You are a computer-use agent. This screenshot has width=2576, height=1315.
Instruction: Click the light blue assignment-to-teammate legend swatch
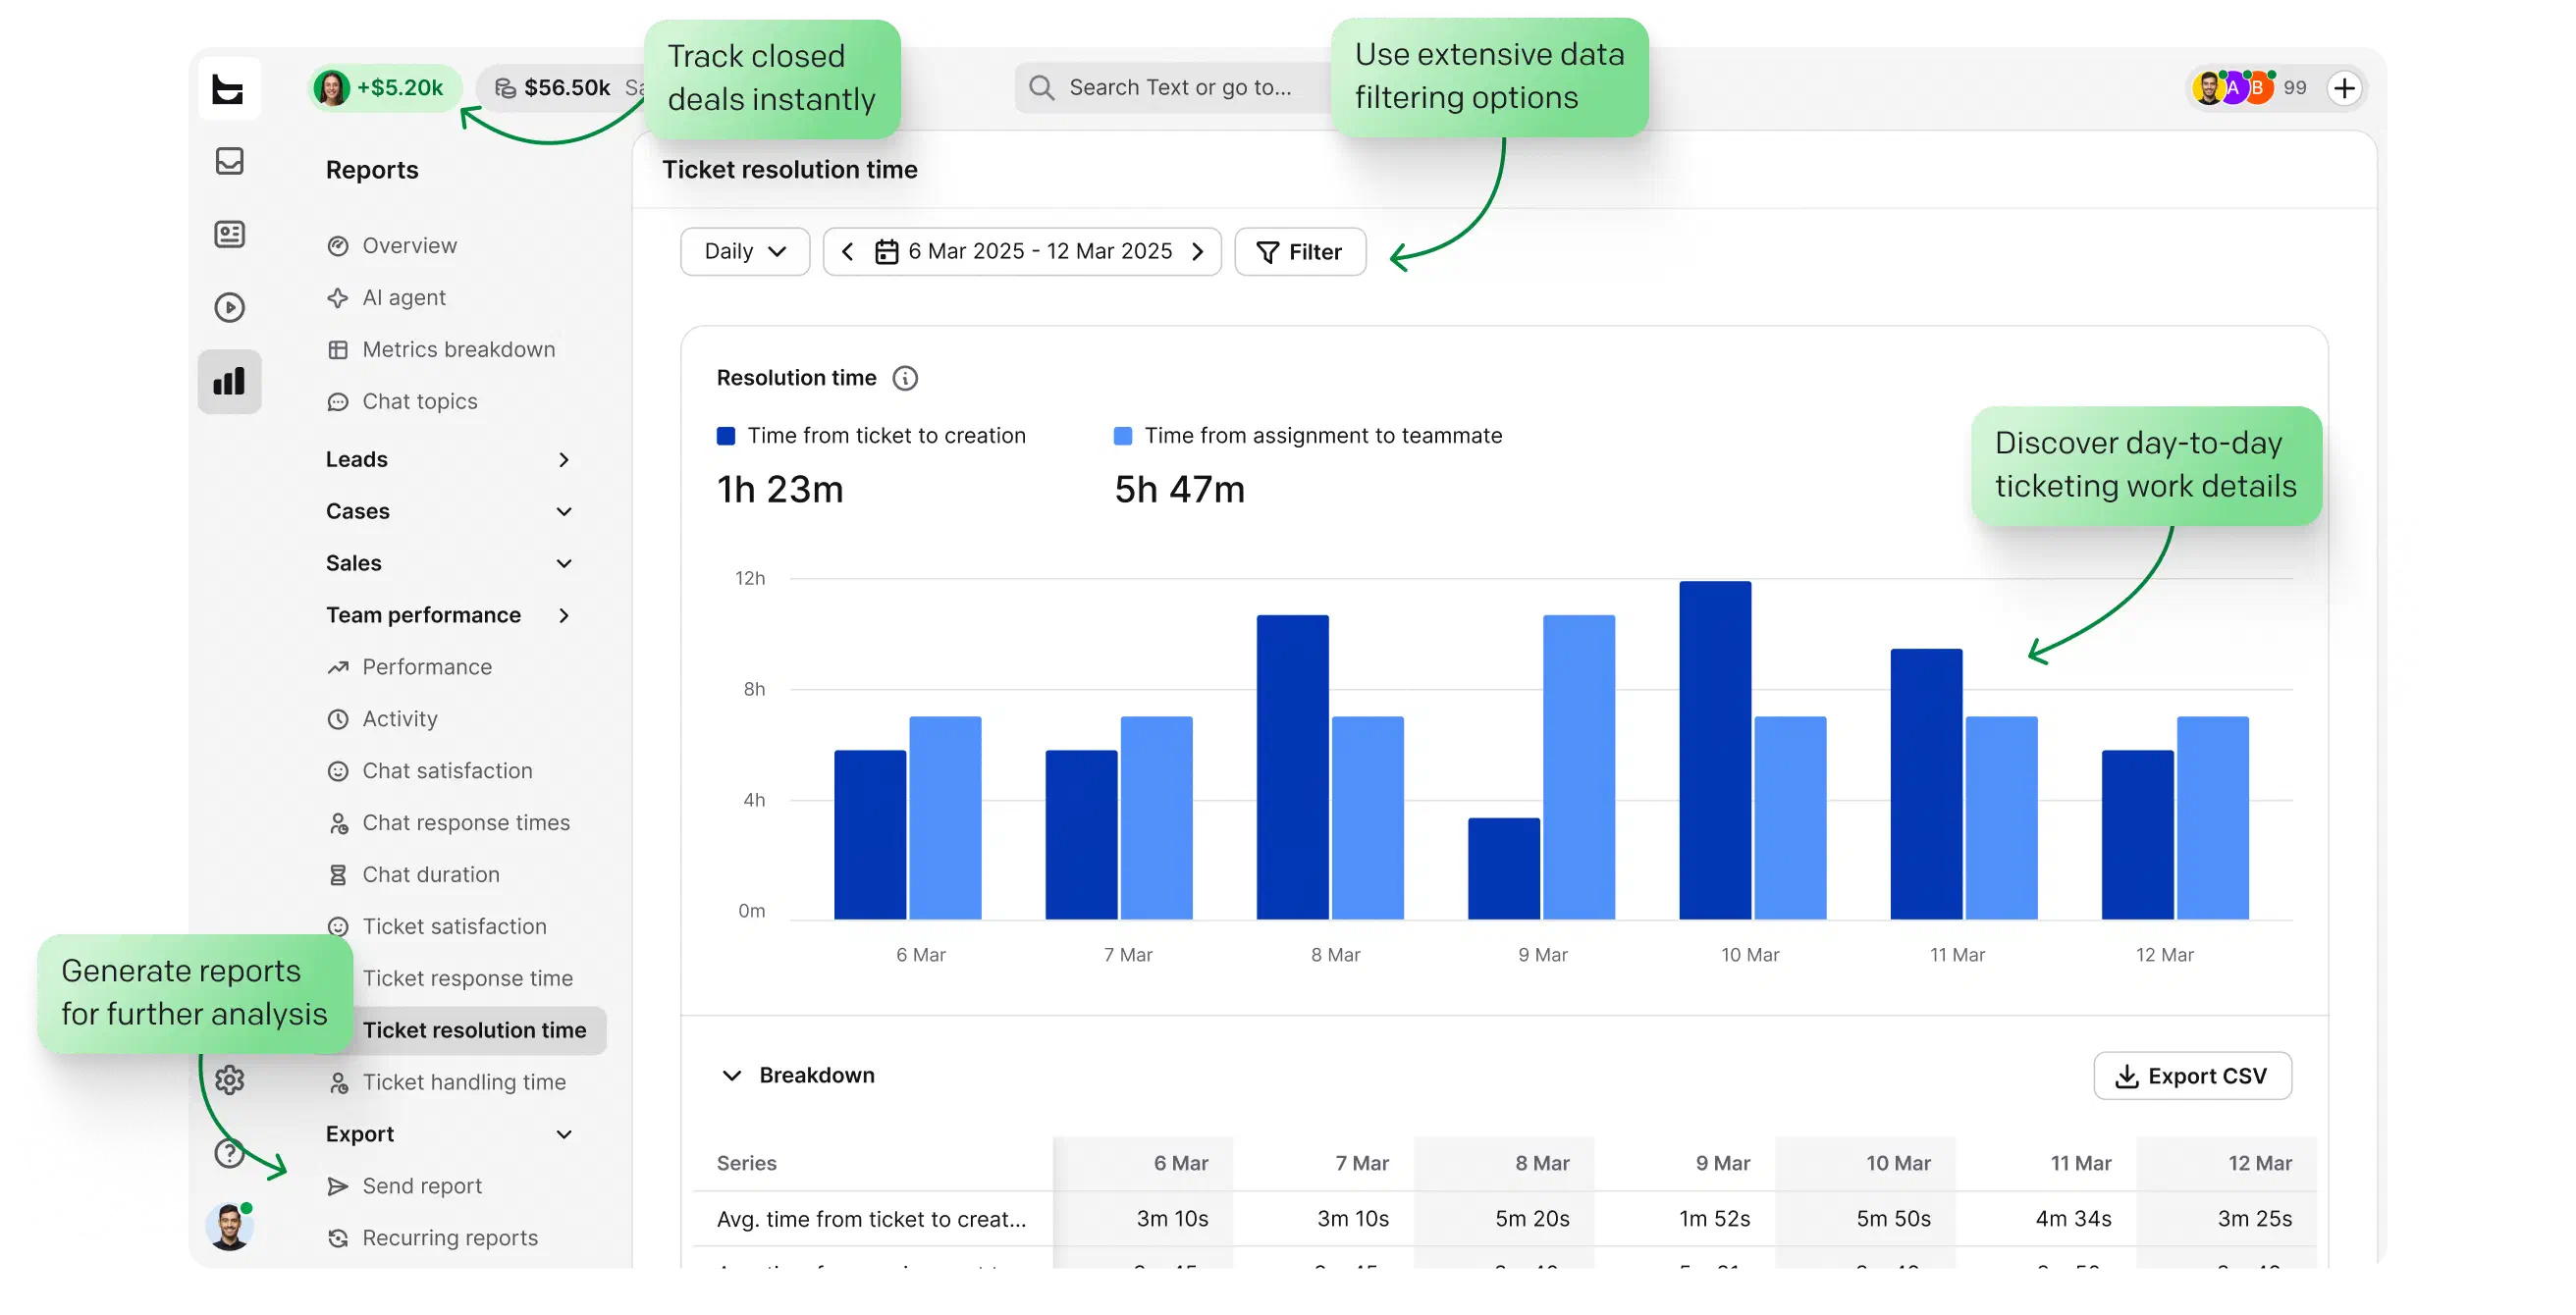[1122, 436]
